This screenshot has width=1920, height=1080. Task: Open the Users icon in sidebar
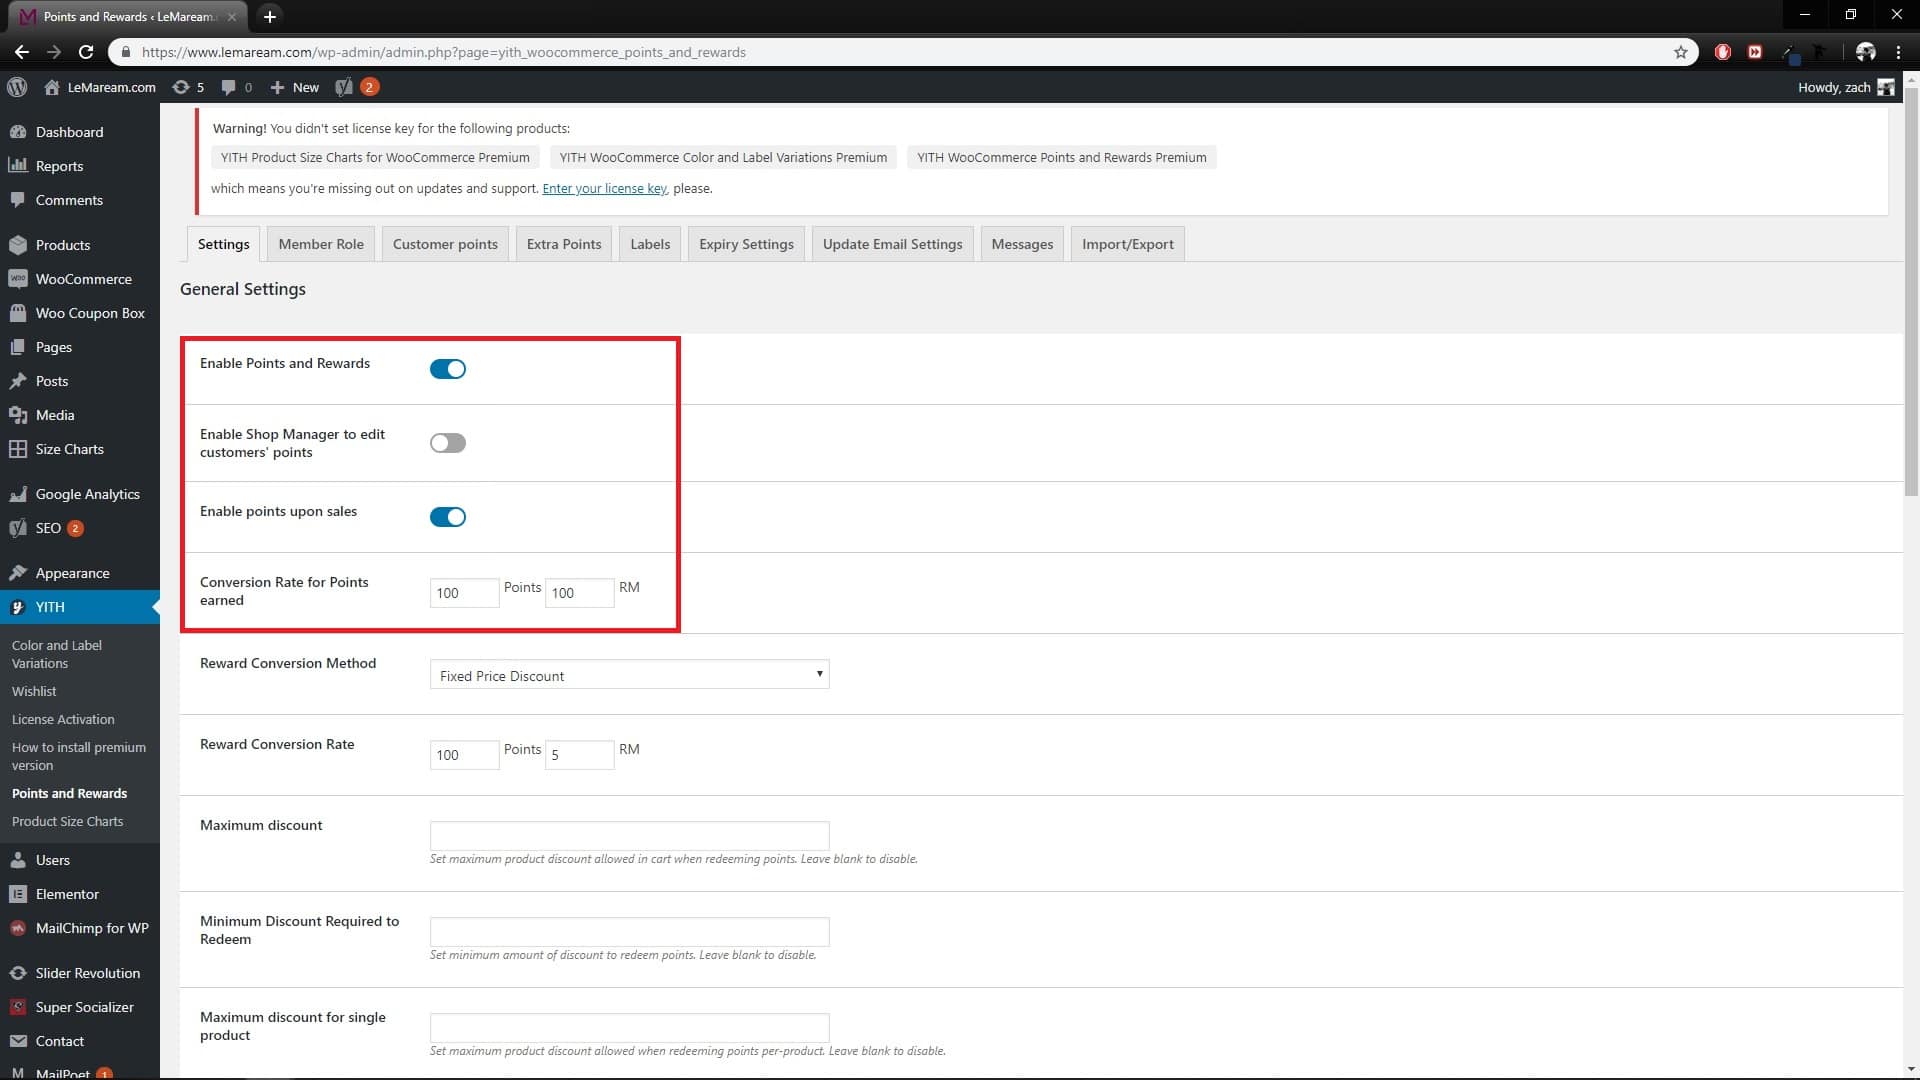pyautogui.click(x=18, y=860)
